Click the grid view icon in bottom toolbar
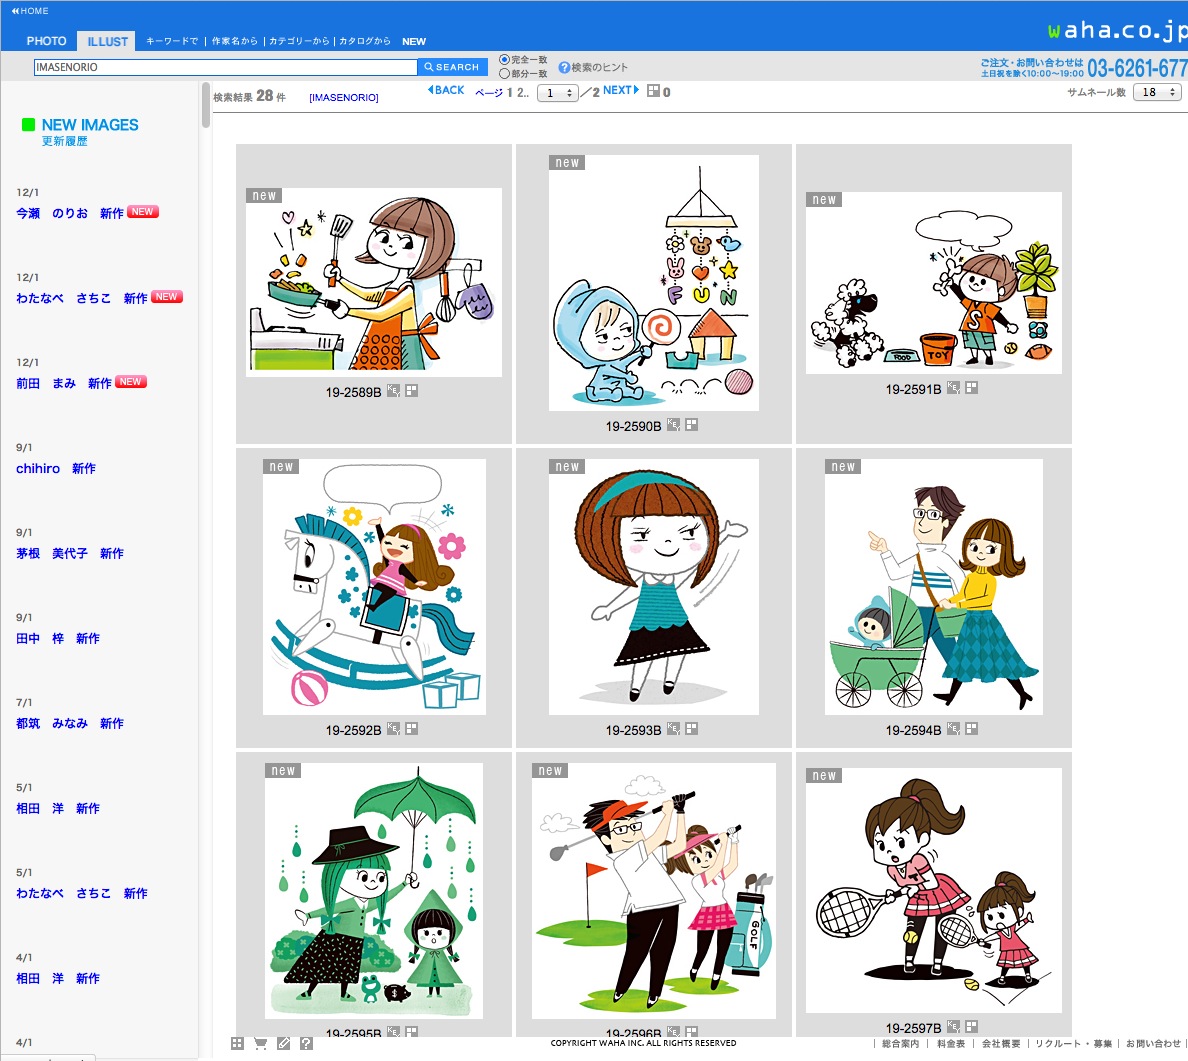 237,1043
